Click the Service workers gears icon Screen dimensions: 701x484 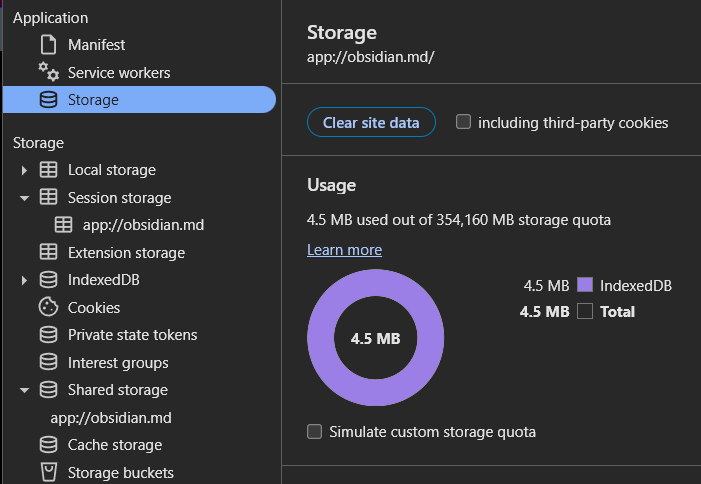[48, 72]
